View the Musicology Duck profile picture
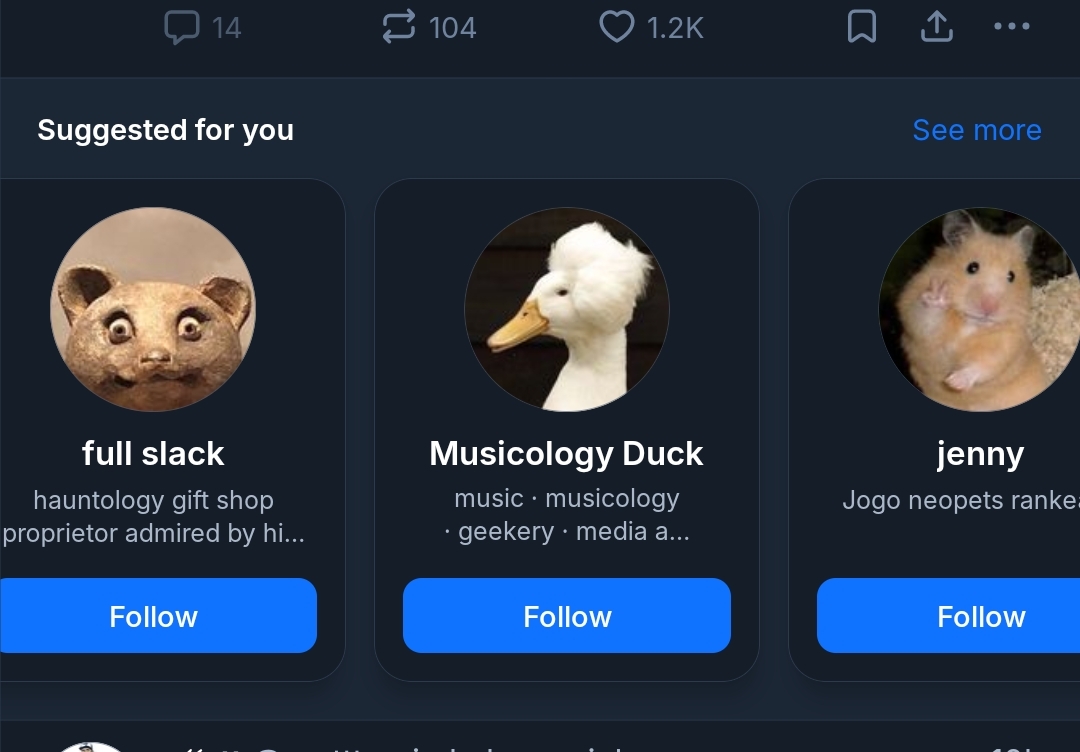This screenshot has height=752, width=1080. [567, 309]
